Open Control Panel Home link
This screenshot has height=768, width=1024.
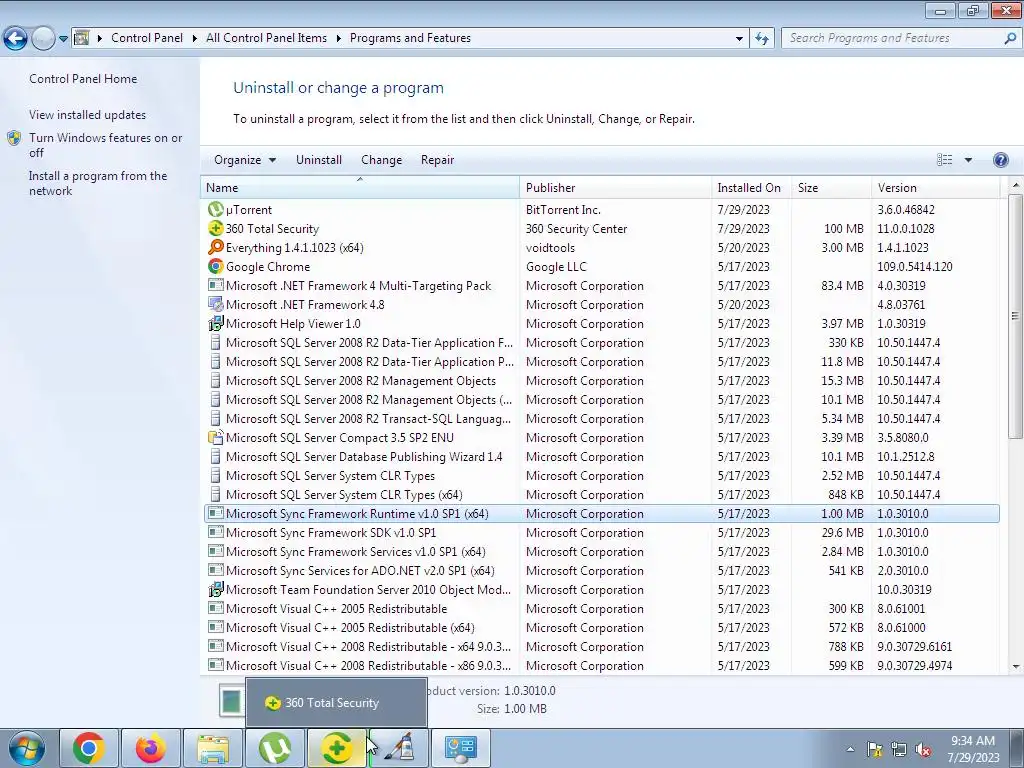click(83, 79)
